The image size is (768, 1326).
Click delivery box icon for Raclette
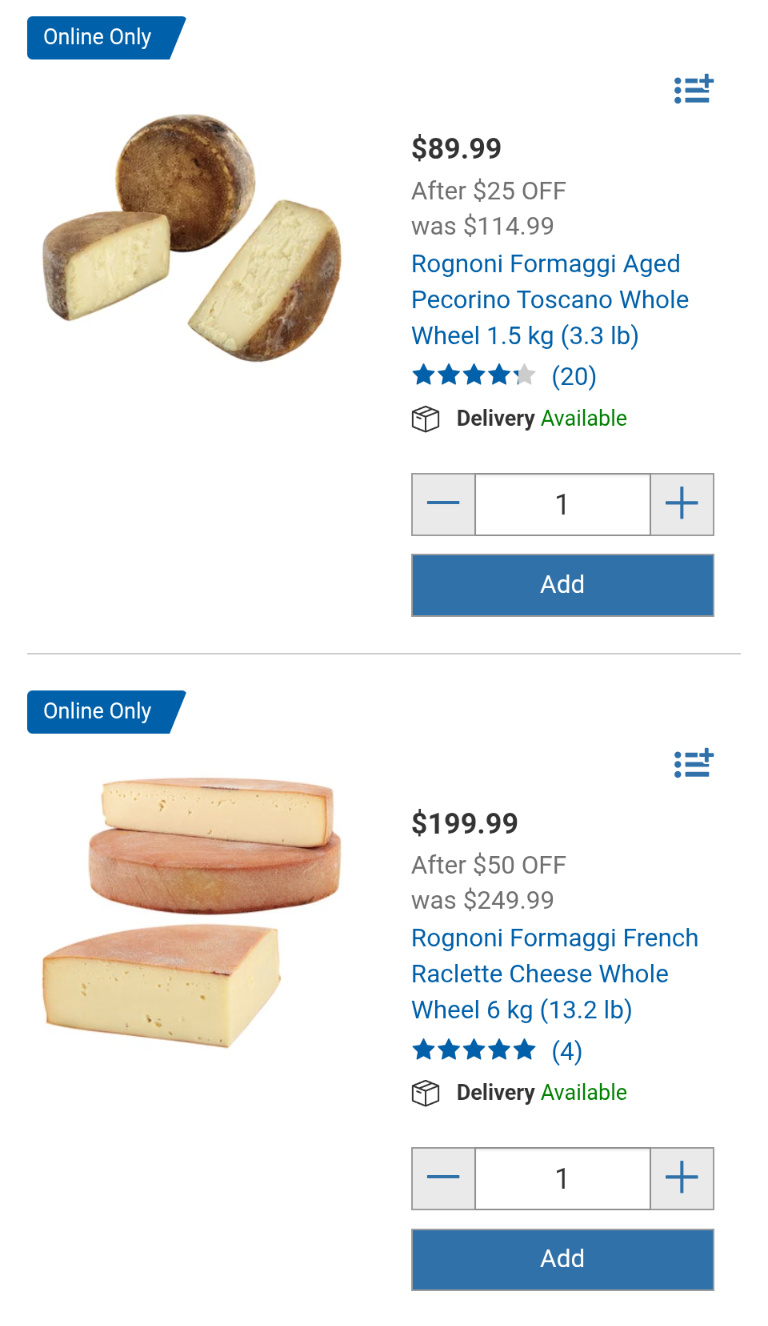pyautogui.click(x=426, y=1093)
